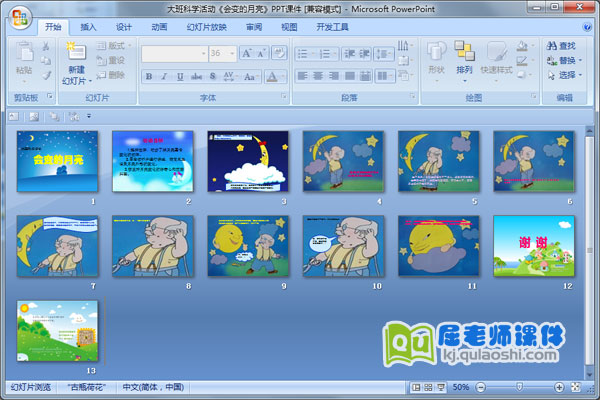
Task: Select slide 12 thank-you thumbnail
Action: [x=534, y=246]
